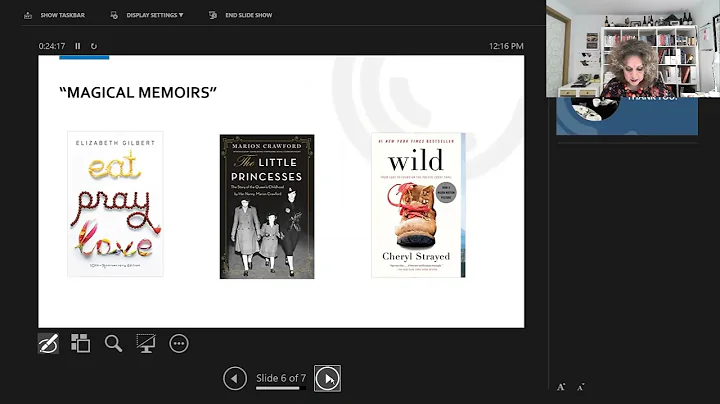
Task: Click the Eat Pray Love book cover
Action: click(115, 204)
